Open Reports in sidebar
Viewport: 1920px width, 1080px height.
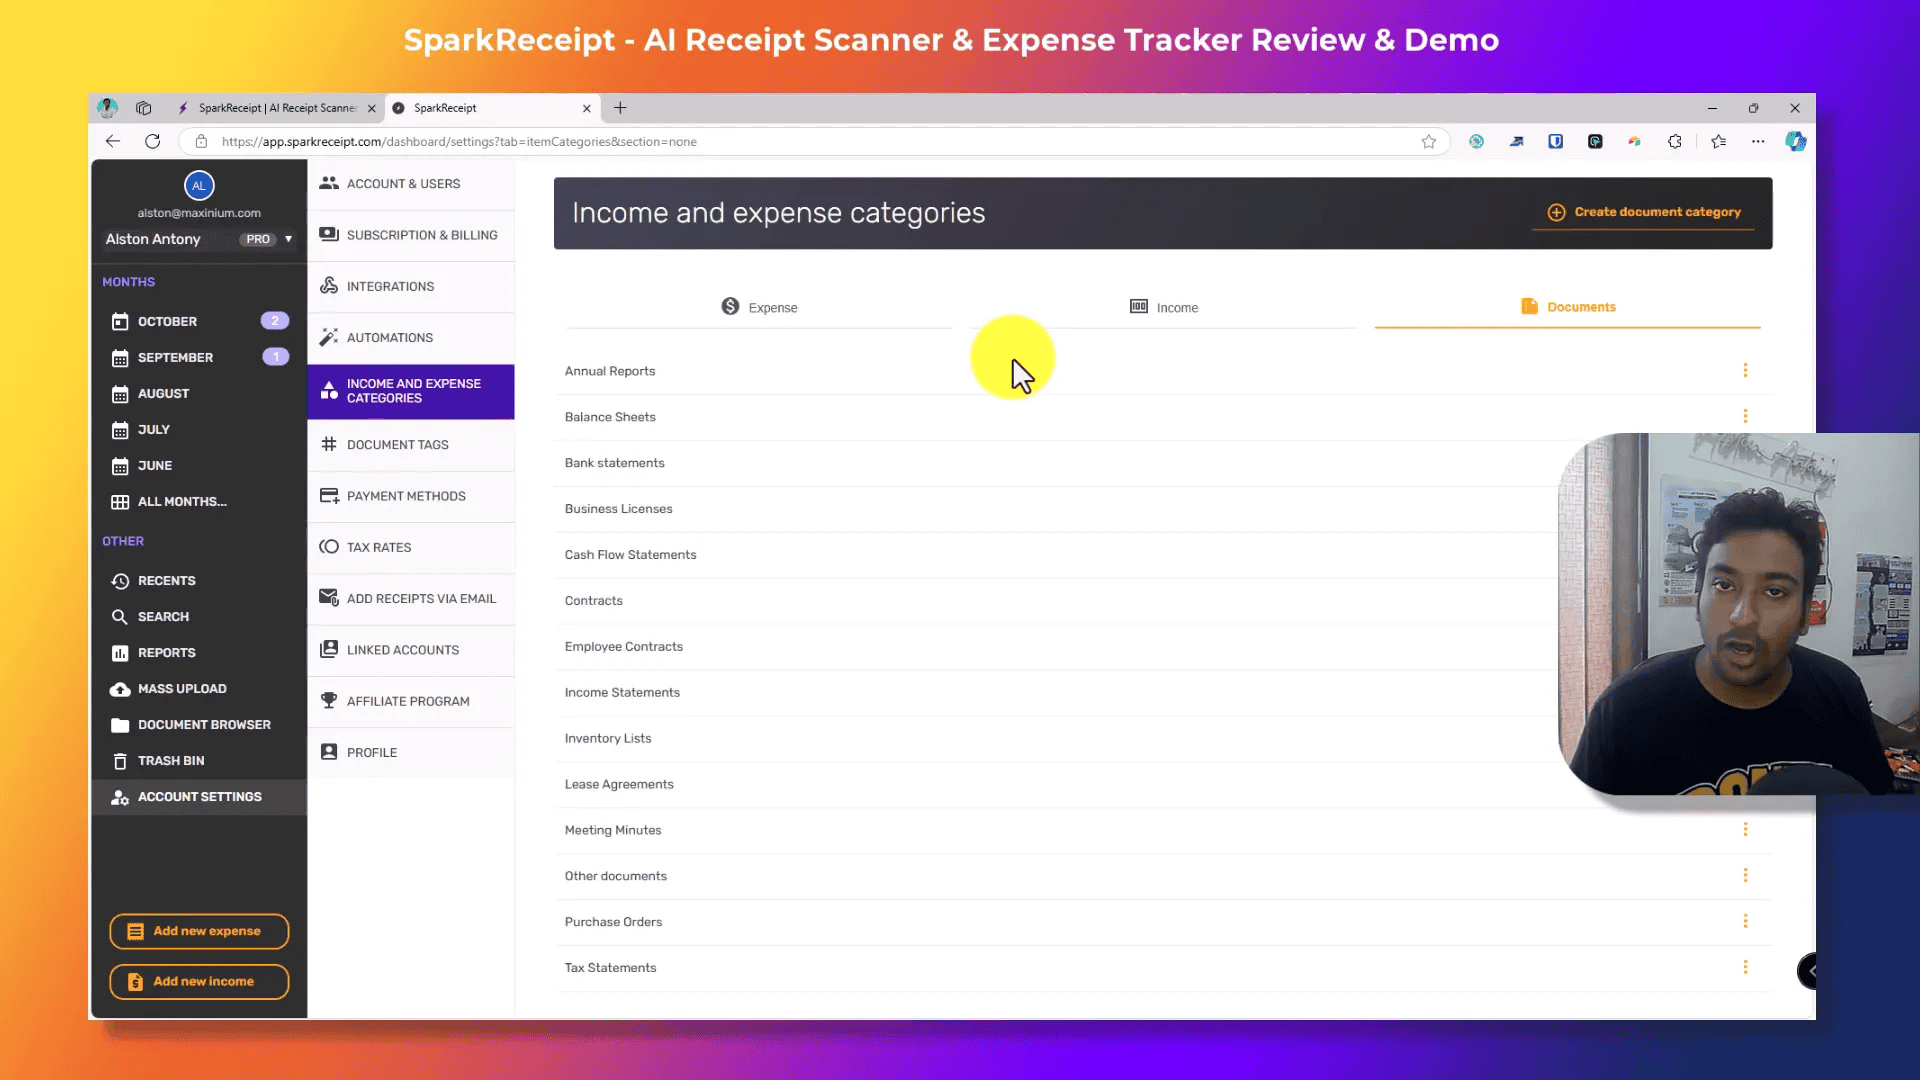[x=199, y=653]
